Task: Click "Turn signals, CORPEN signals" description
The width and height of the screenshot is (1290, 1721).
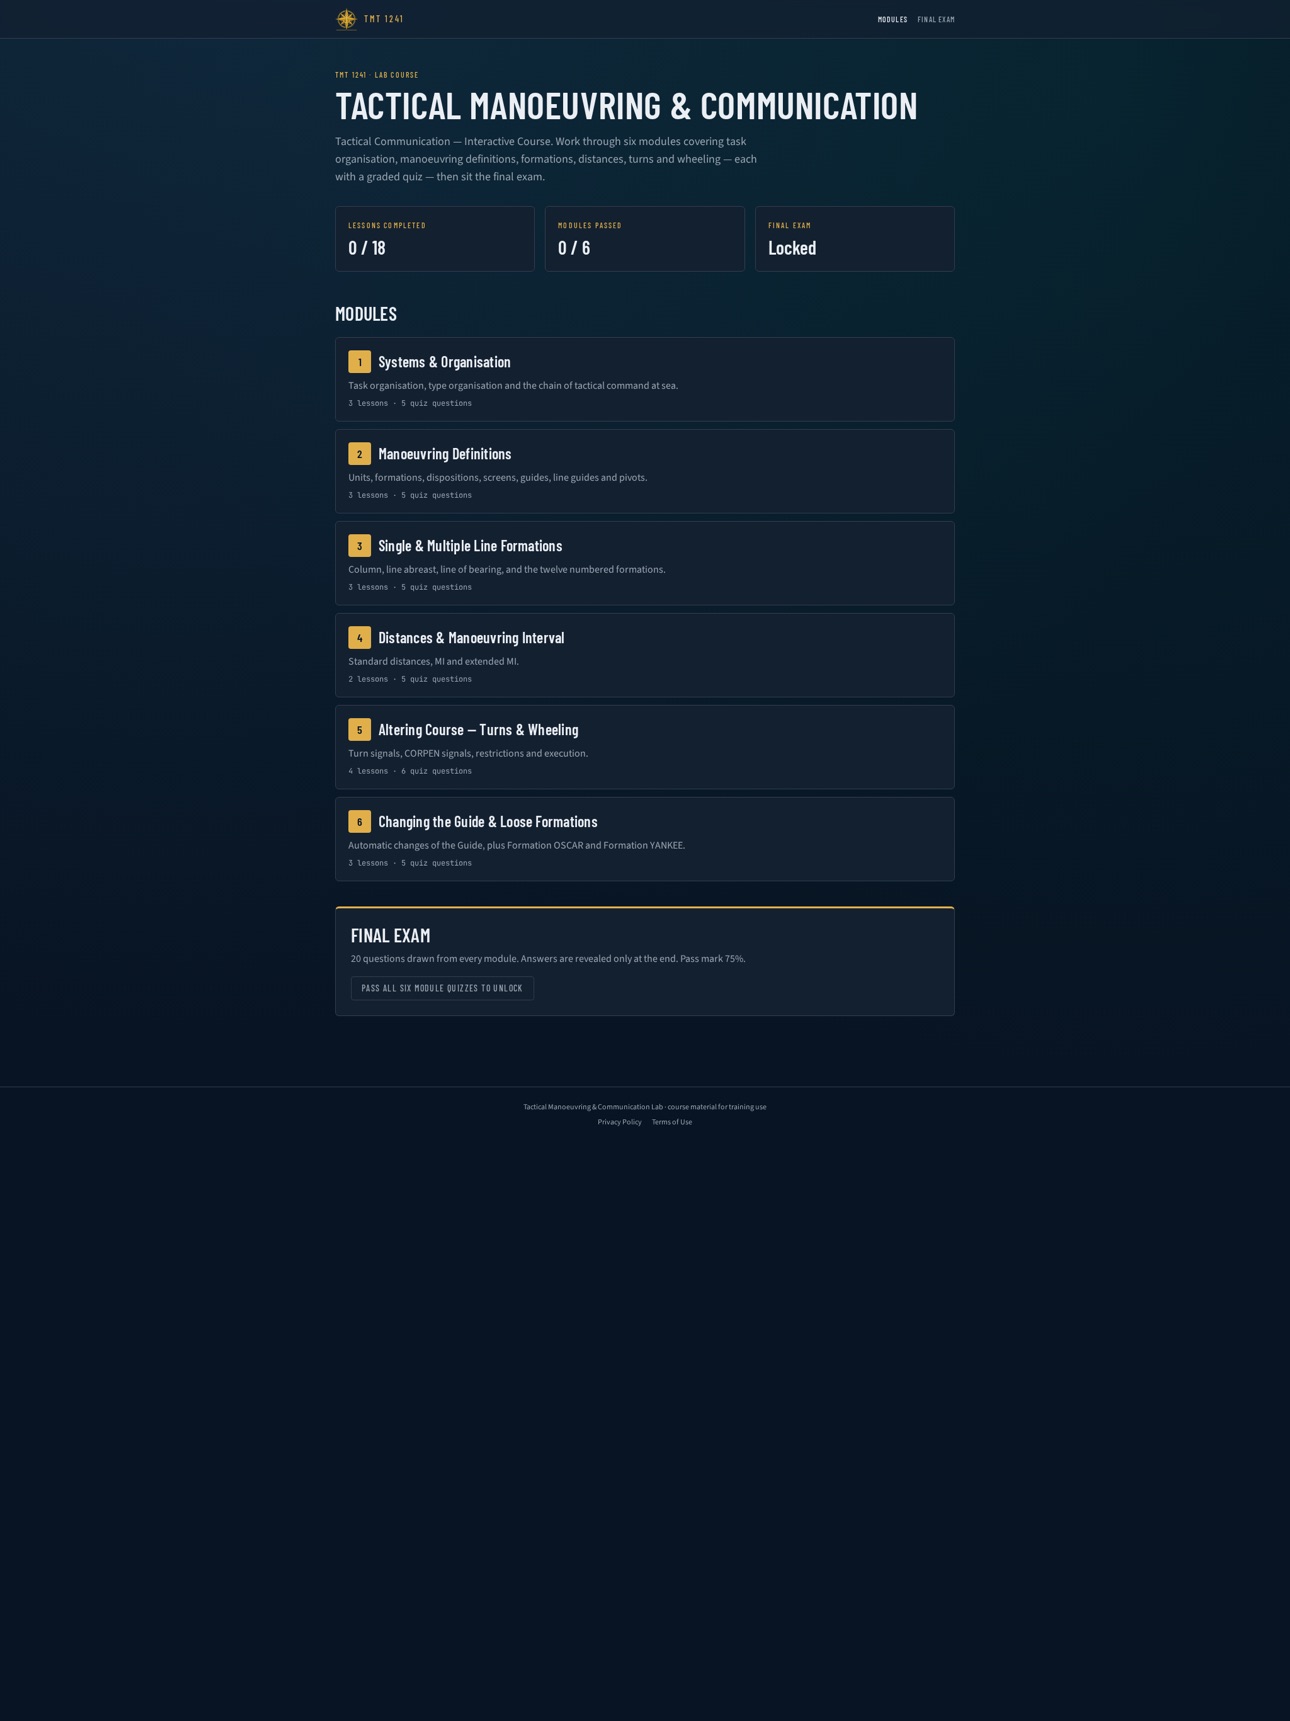Action: pyautogui.click(x=468, y=754)
